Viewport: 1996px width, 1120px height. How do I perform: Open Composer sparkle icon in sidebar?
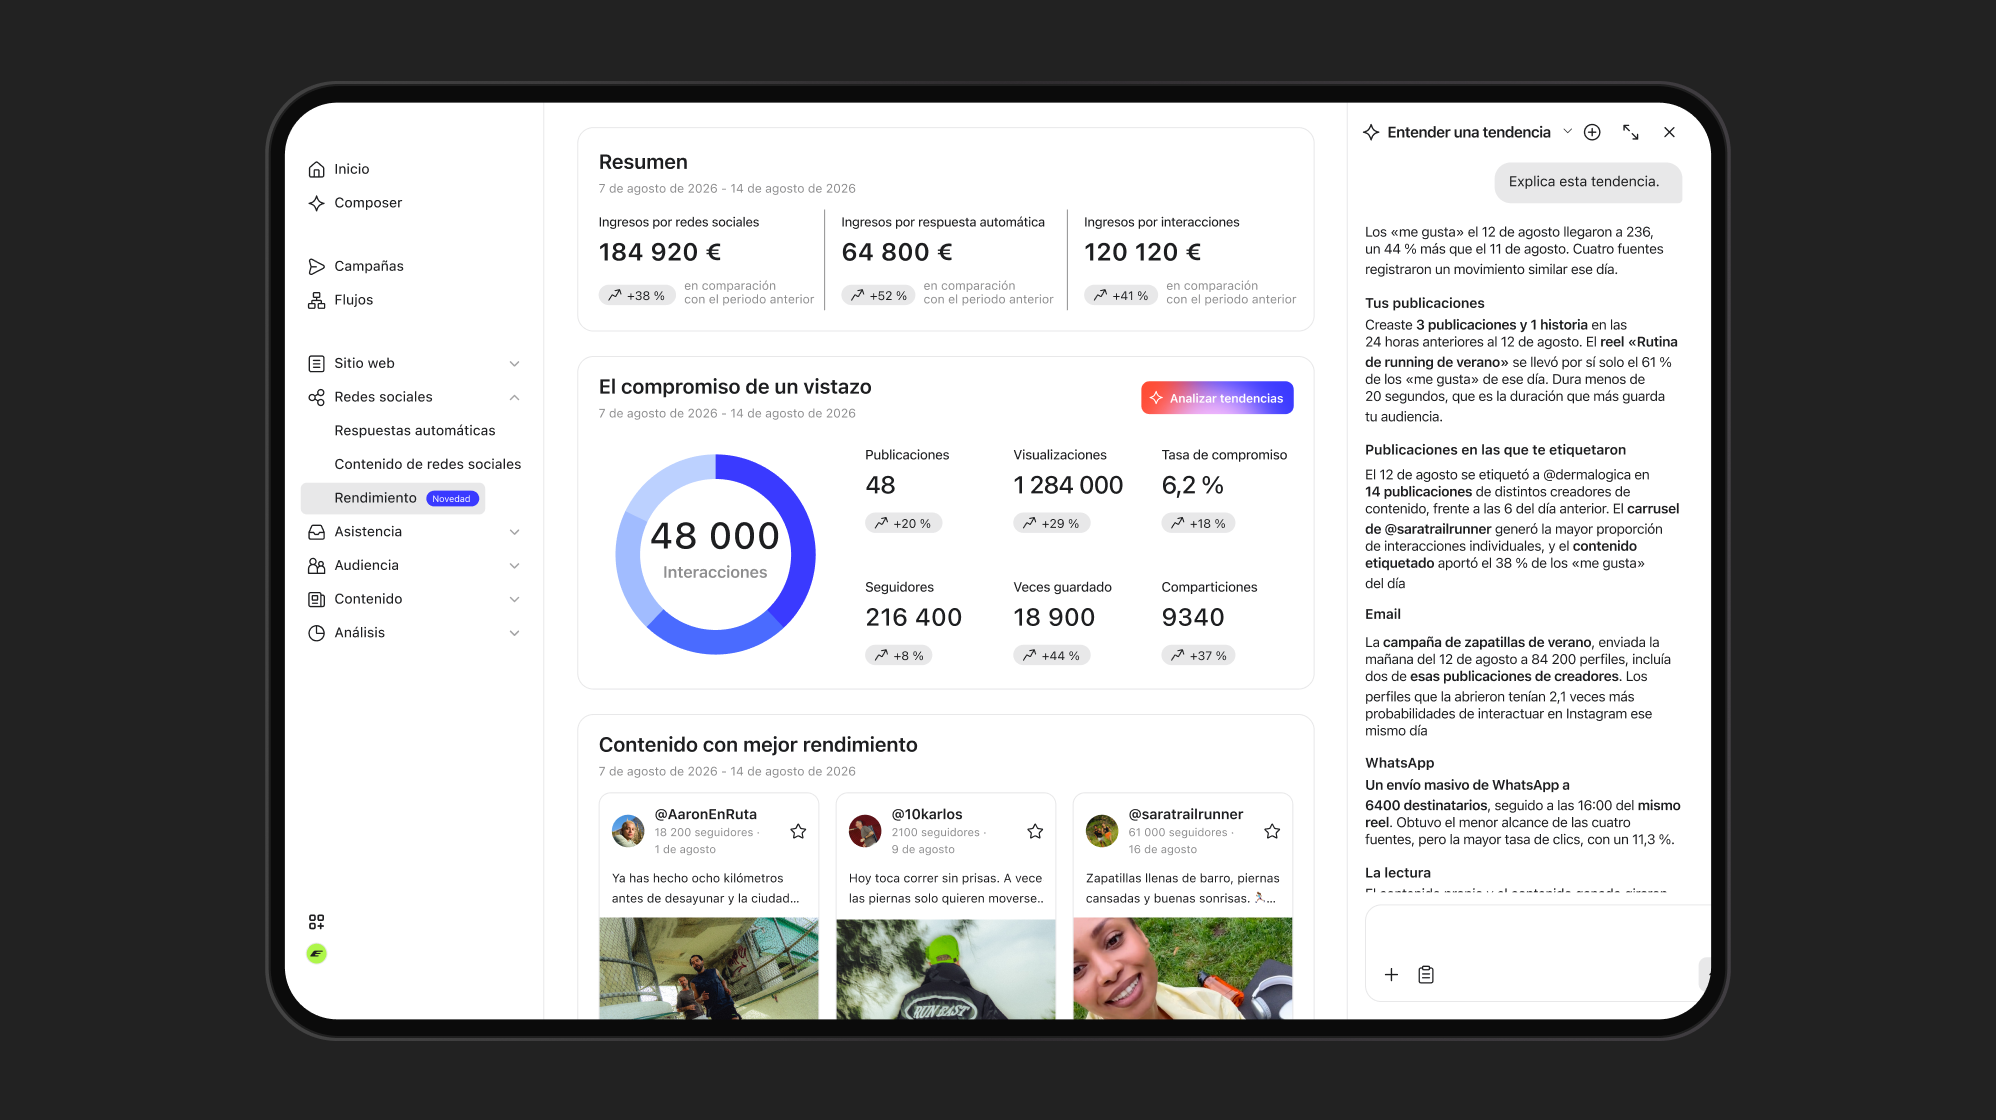point(316,203)
